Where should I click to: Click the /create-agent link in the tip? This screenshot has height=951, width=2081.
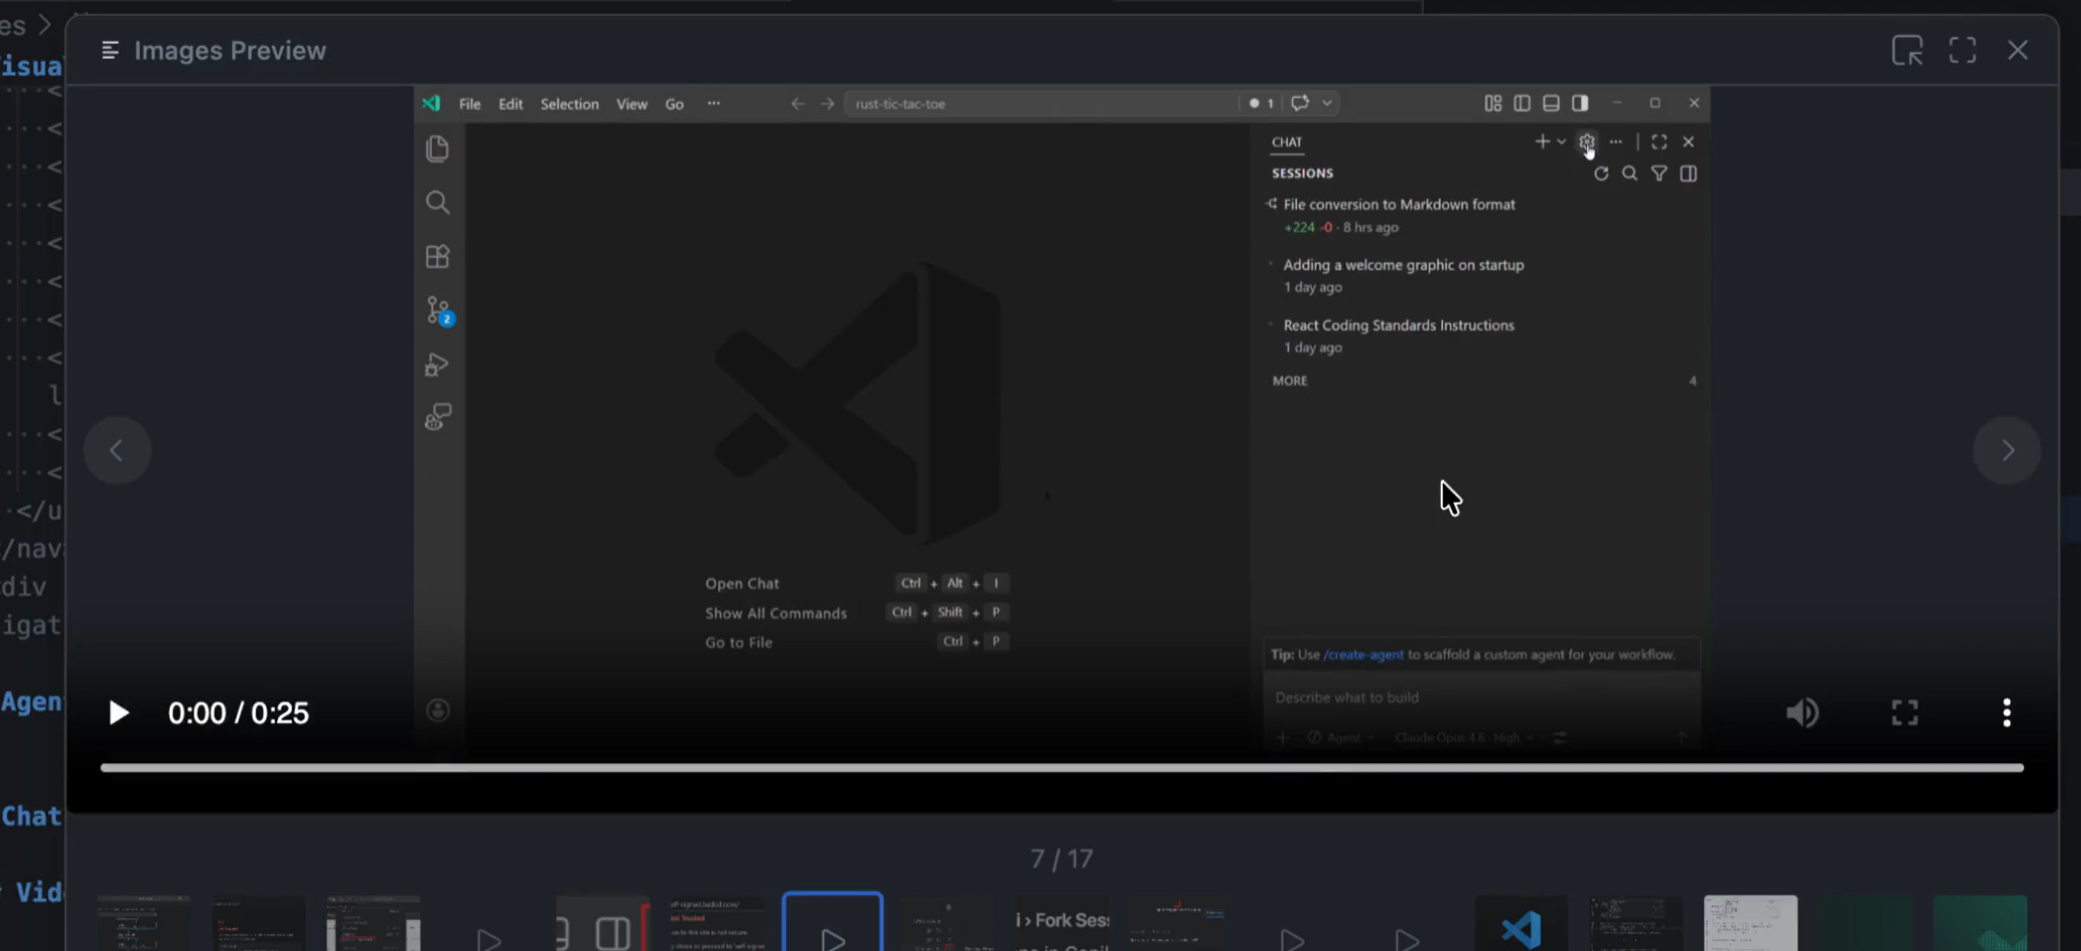(x=1363, y=655)
